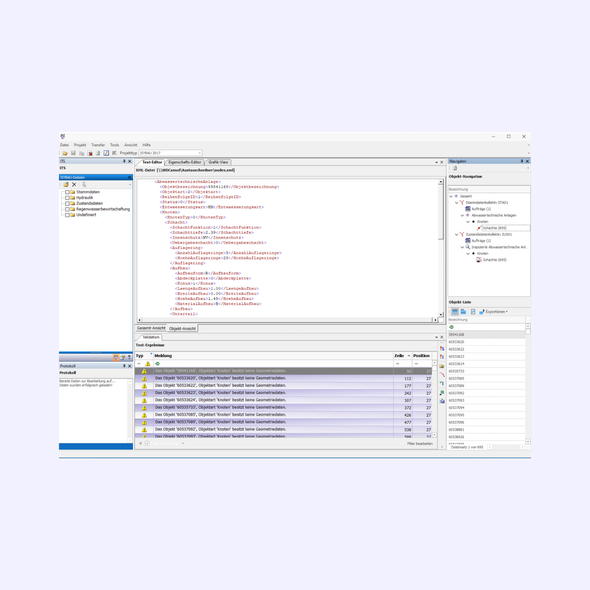Click the XML editor vertical scrollbar
Image resolution: width=590 pixels, height=590 pixels.
click(441, 248)
